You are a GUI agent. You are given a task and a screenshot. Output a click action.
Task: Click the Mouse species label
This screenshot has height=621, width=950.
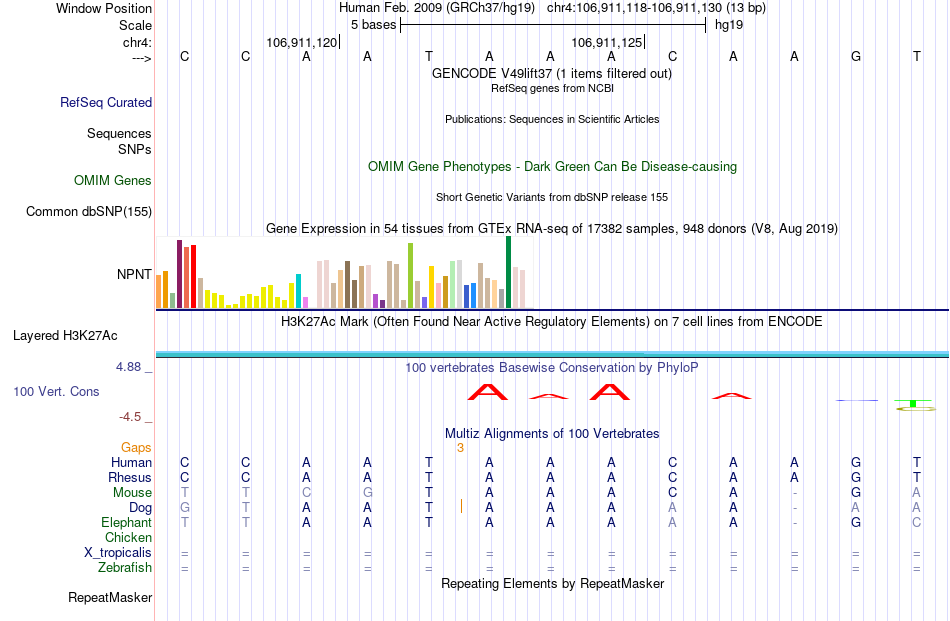coord(132,493)
